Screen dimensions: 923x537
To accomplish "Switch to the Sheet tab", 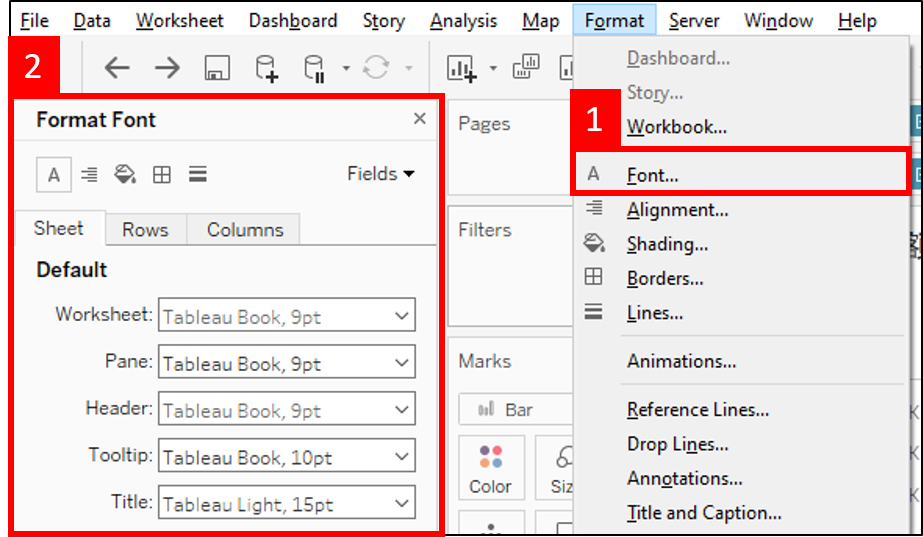I will pyautogui.click(x=59, y=228).
